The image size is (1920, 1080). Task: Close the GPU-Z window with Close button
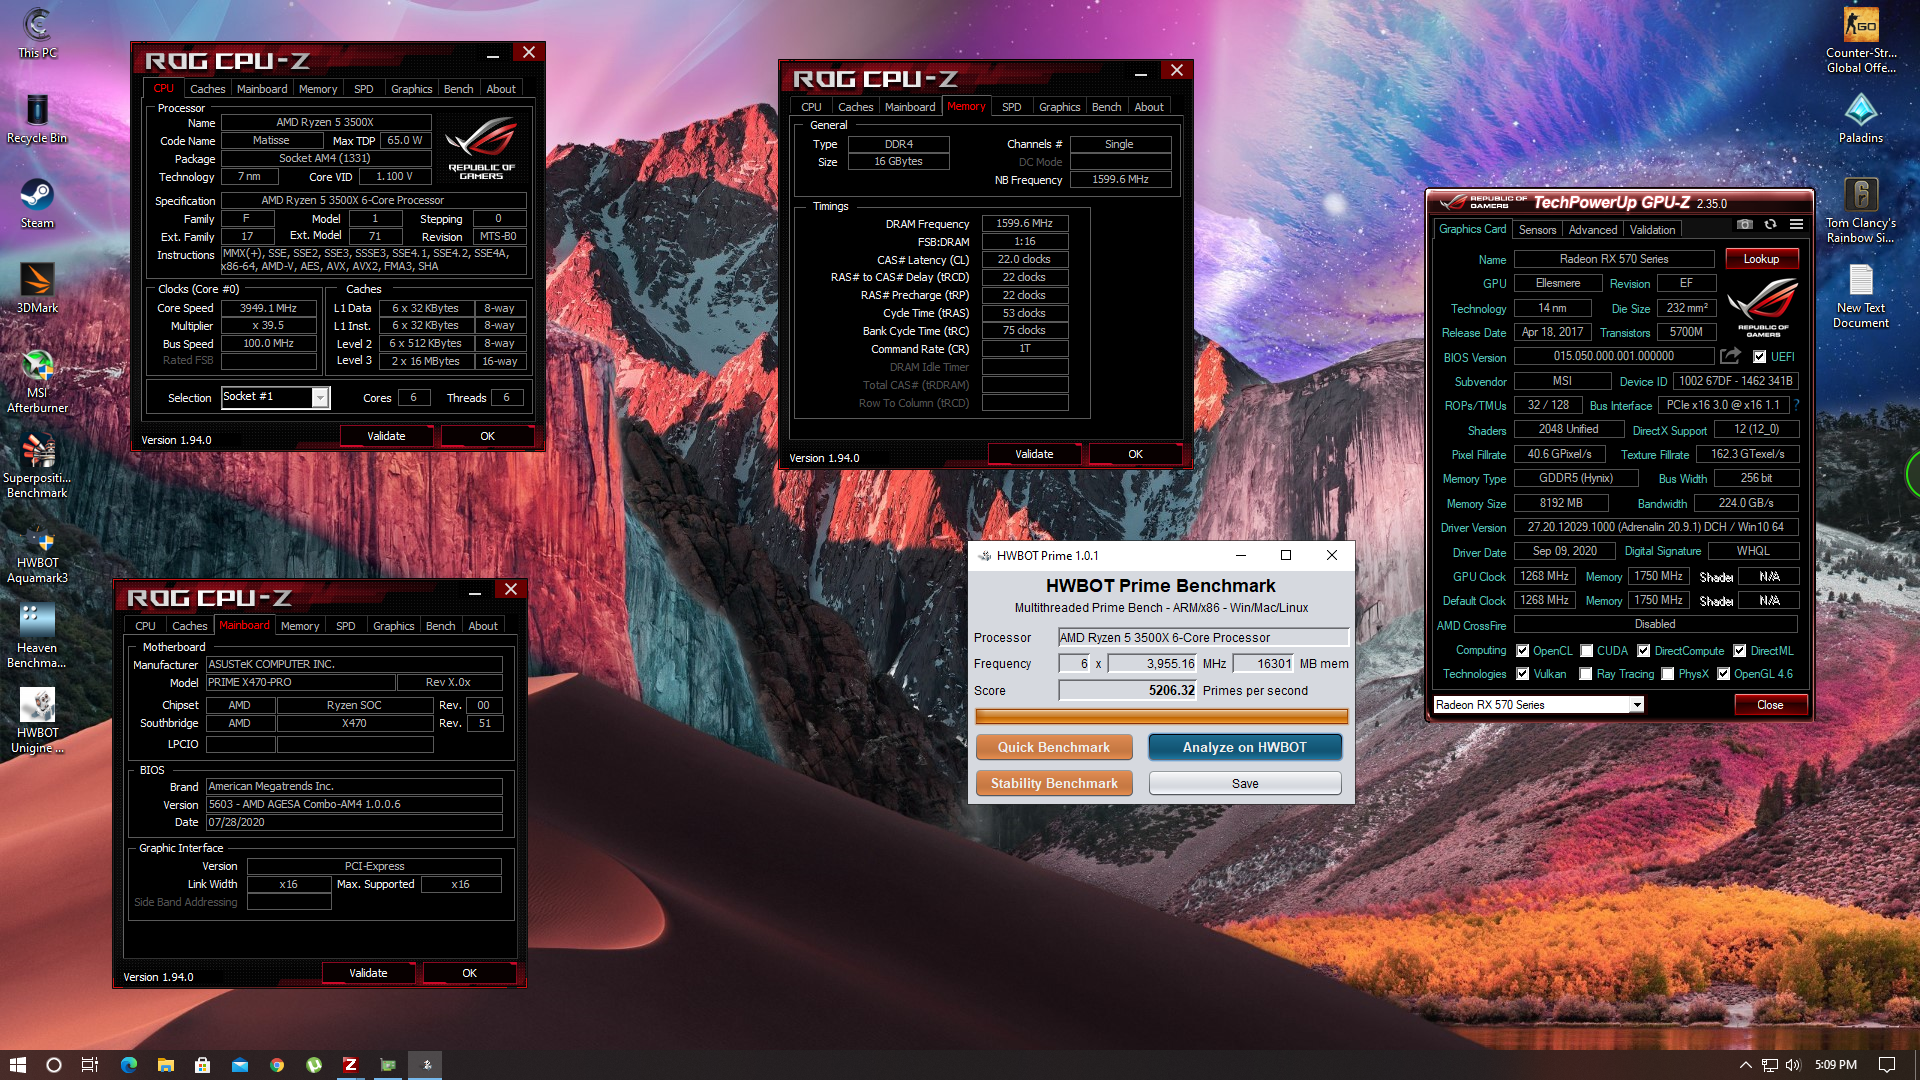tap(1769, 705)
